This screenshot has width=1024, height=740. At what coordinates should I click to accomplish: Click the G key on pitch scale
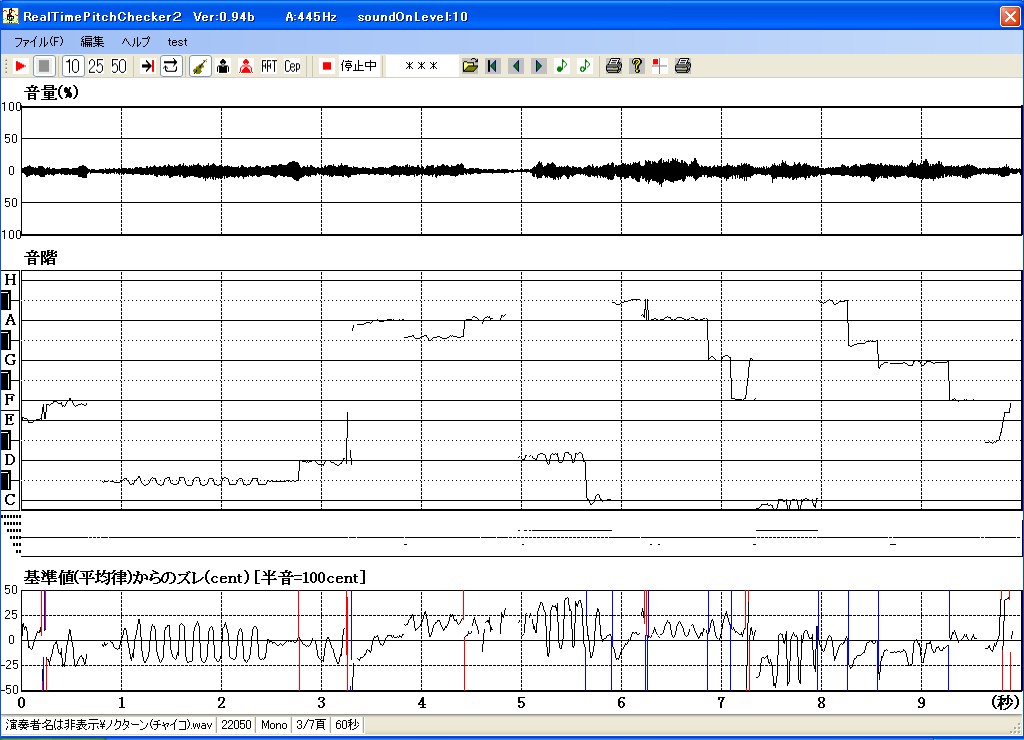point(10,360)
